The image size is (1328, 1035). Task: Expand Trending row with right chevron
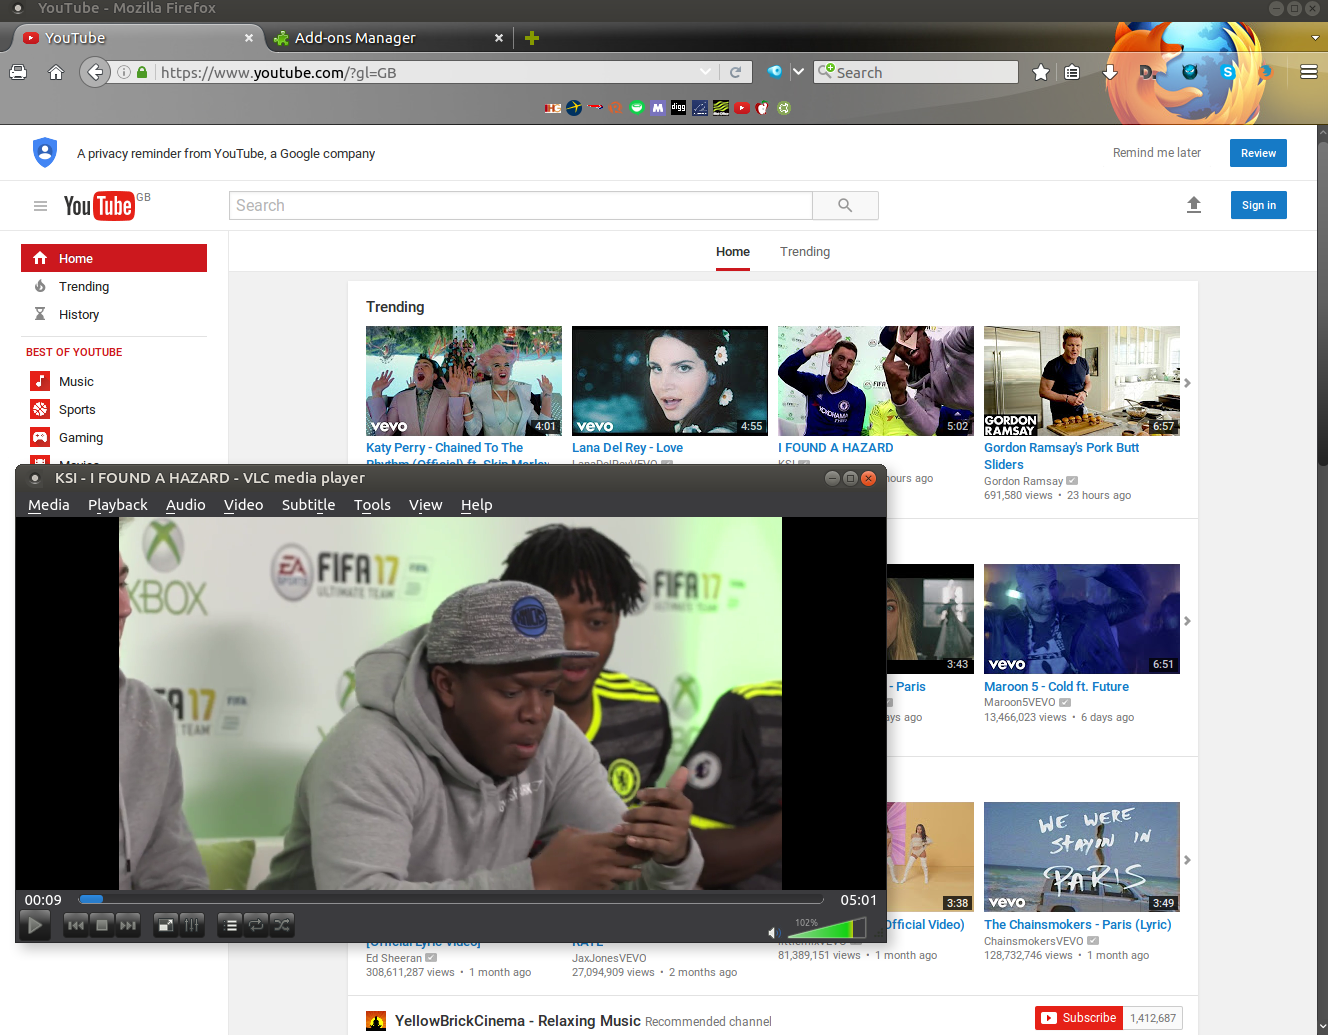1187,383
